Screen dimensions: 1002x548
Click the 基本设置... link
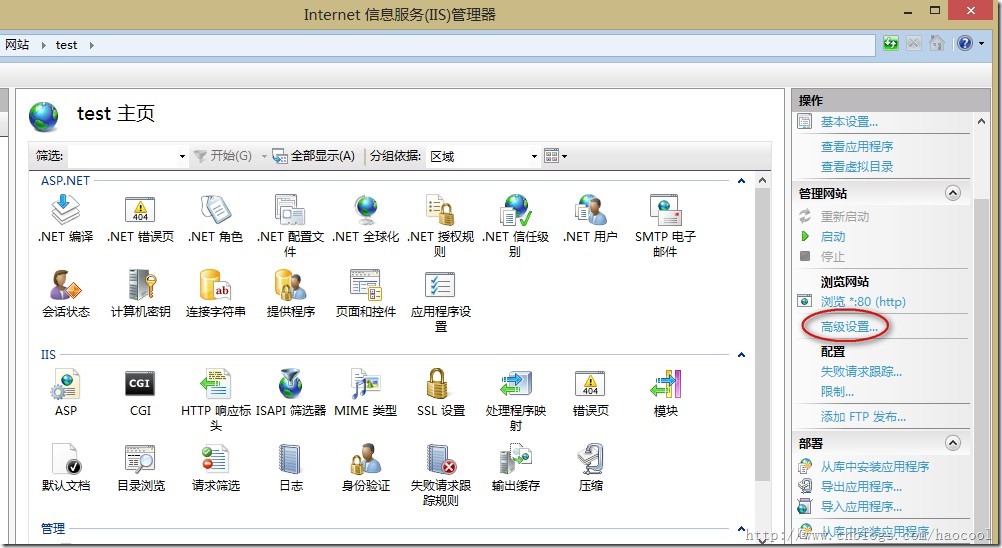point(849,122)
